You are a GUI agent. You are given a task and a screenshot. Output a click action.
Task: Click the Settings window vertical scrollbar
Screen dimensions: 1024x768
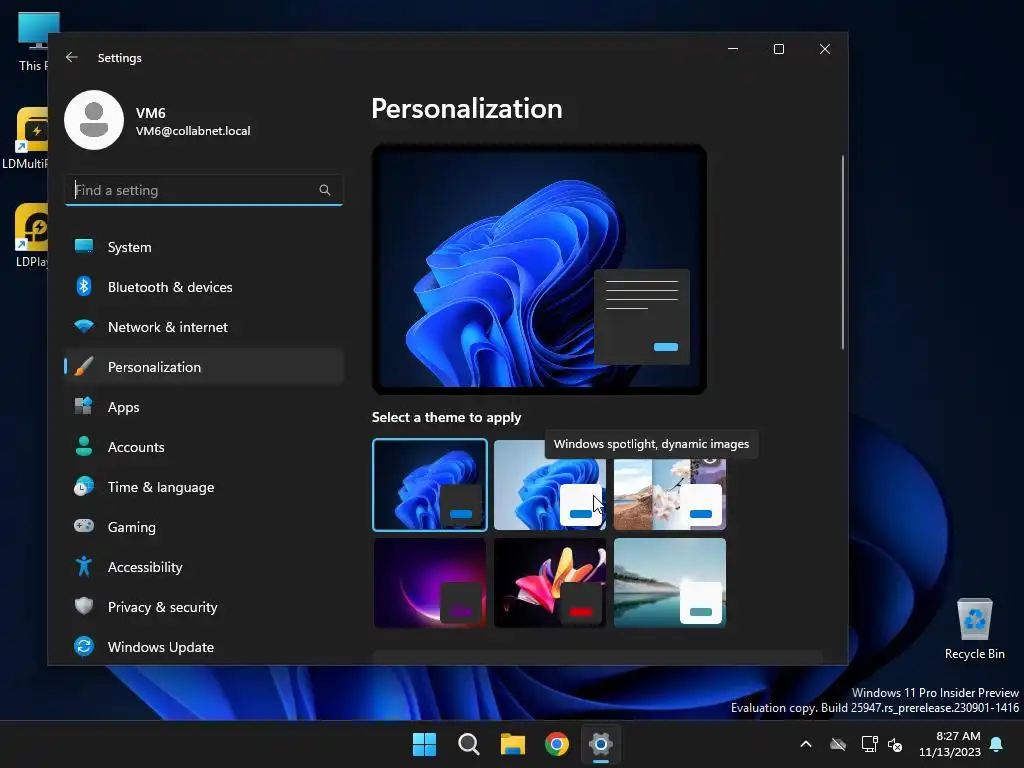point(842,252)
